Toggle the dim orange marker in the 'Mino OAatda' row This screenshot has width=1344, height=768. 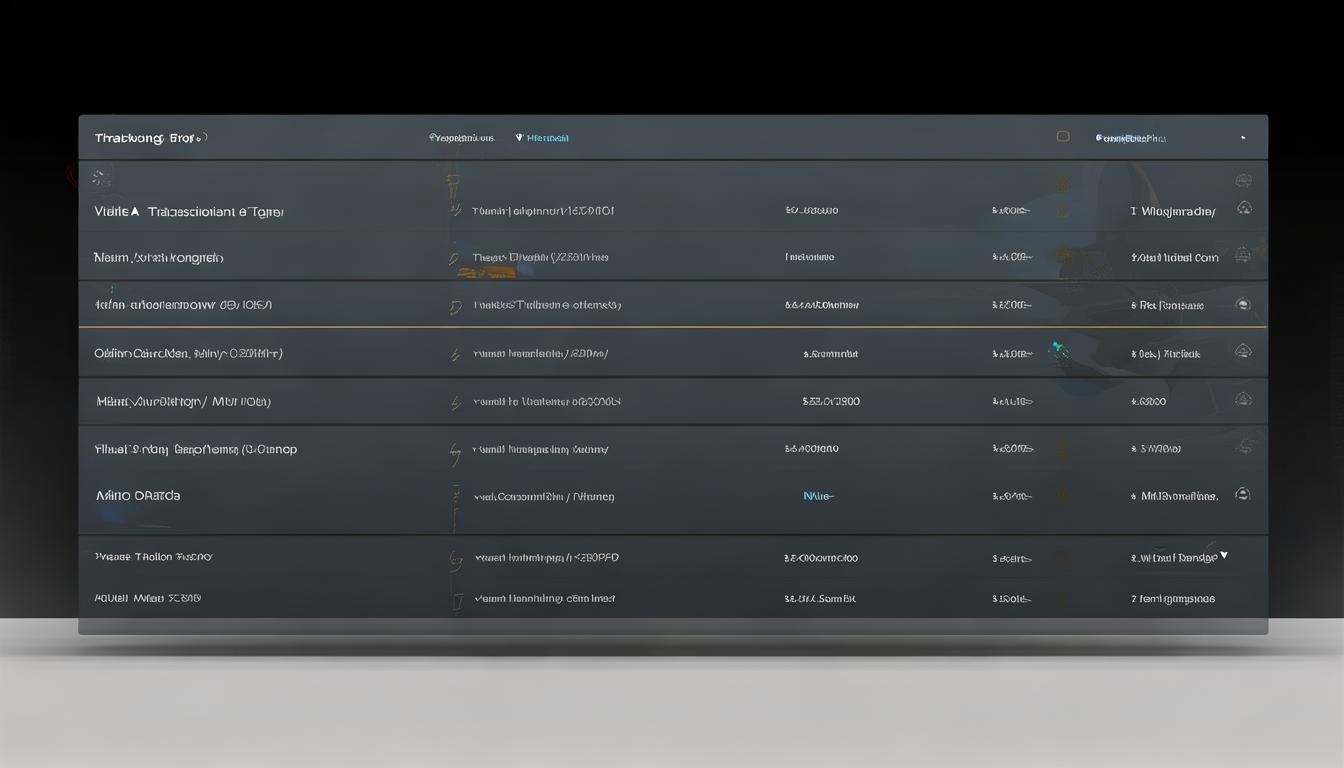[x=1063, y=495]
